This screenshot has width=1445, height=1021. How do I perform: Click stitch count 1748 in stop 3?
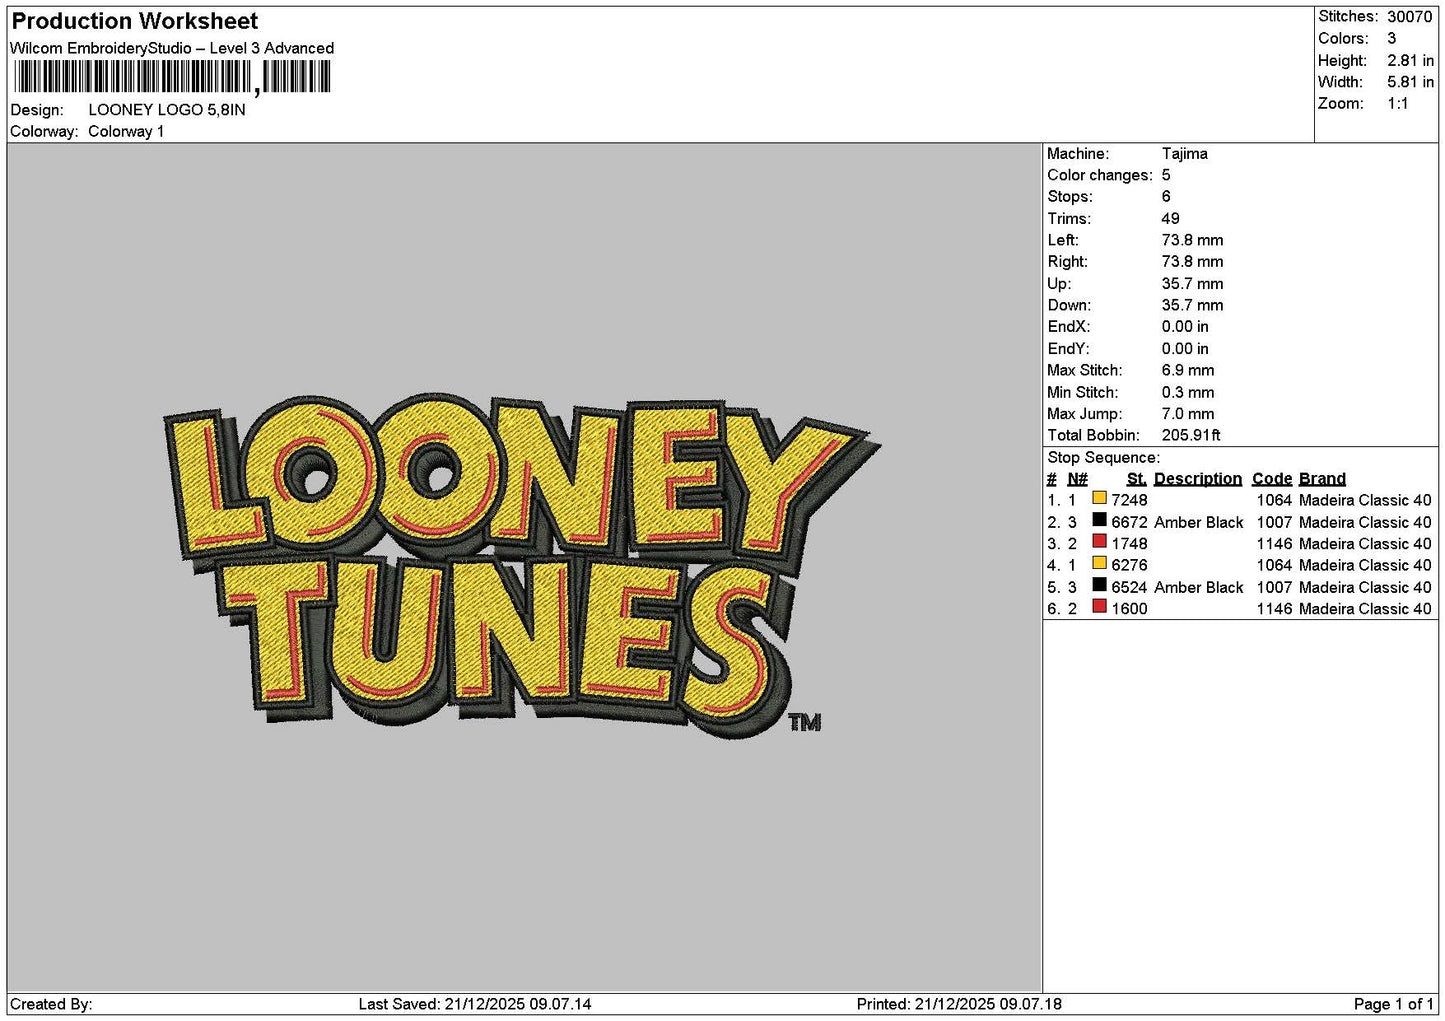tap(1130, 544)
